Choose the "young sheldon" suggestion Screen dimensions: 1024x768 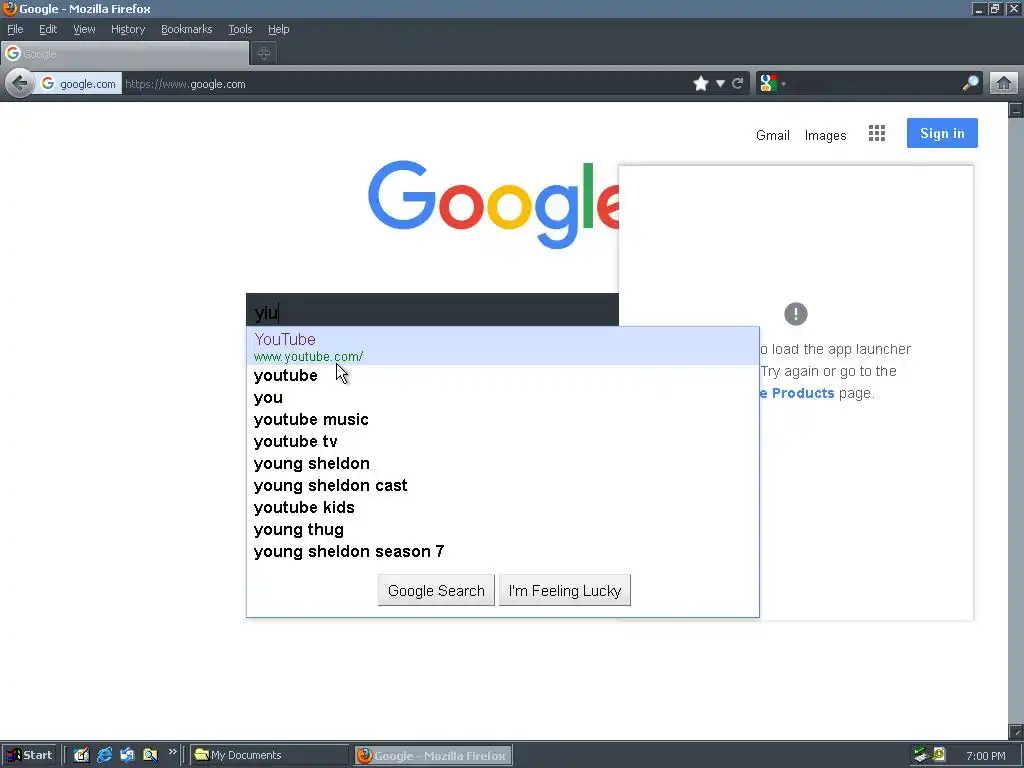click(502, 464)
